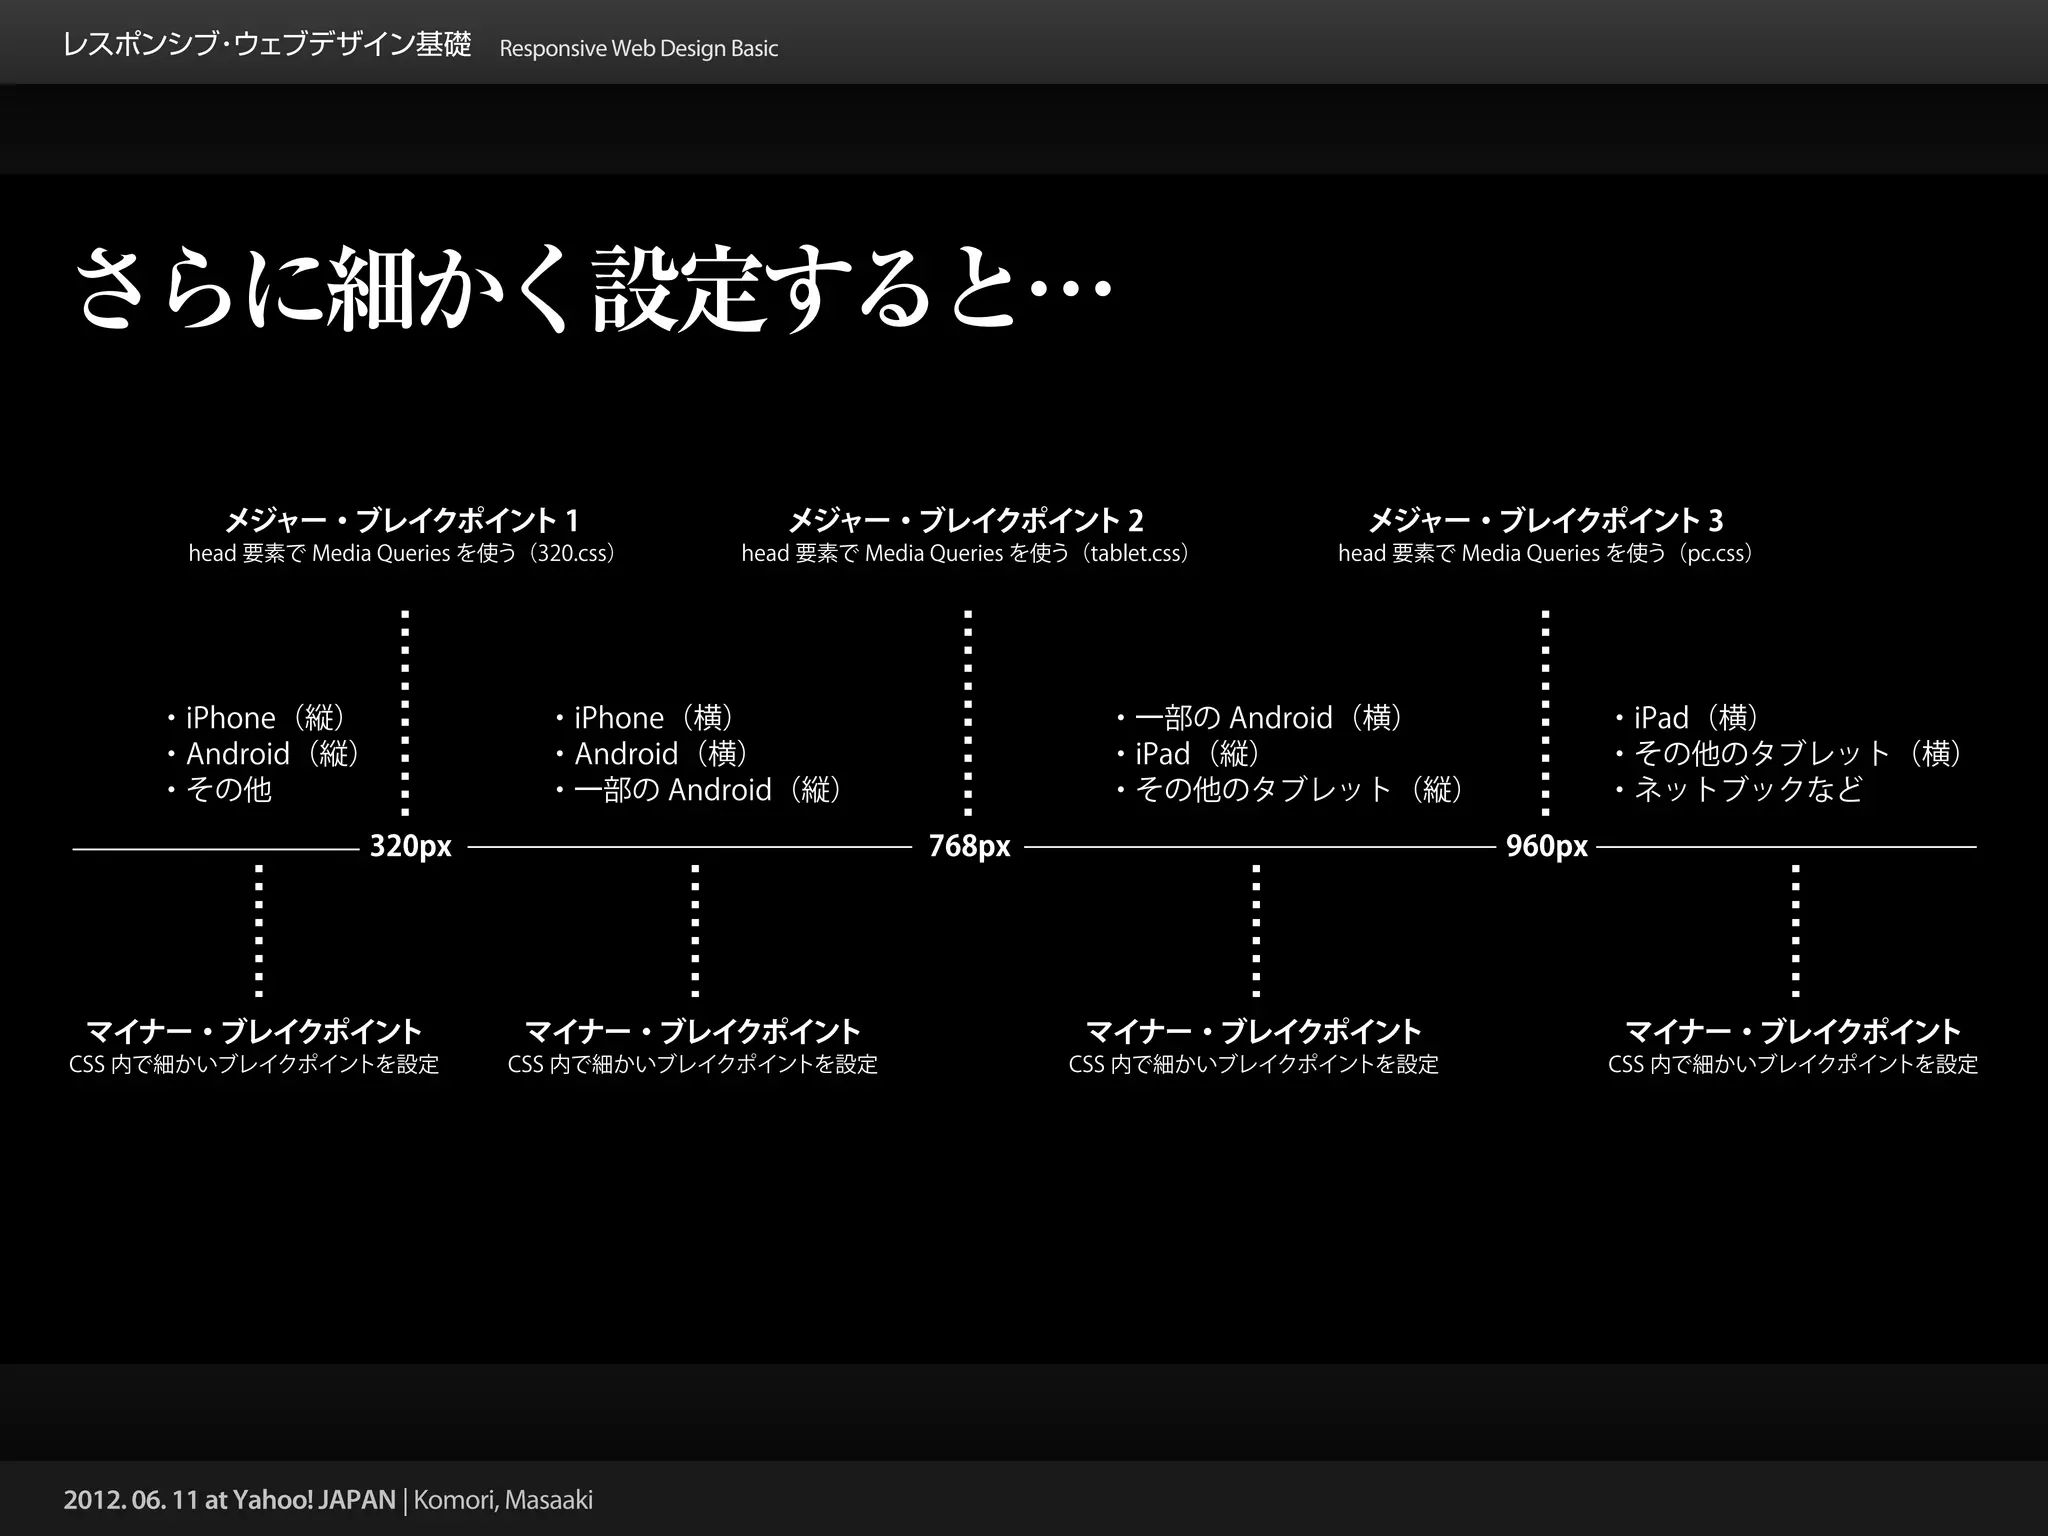Select the heading メジャー・ブレイクポイント 1
This screenshot has width=2048, height=1536.
point(402,520)
